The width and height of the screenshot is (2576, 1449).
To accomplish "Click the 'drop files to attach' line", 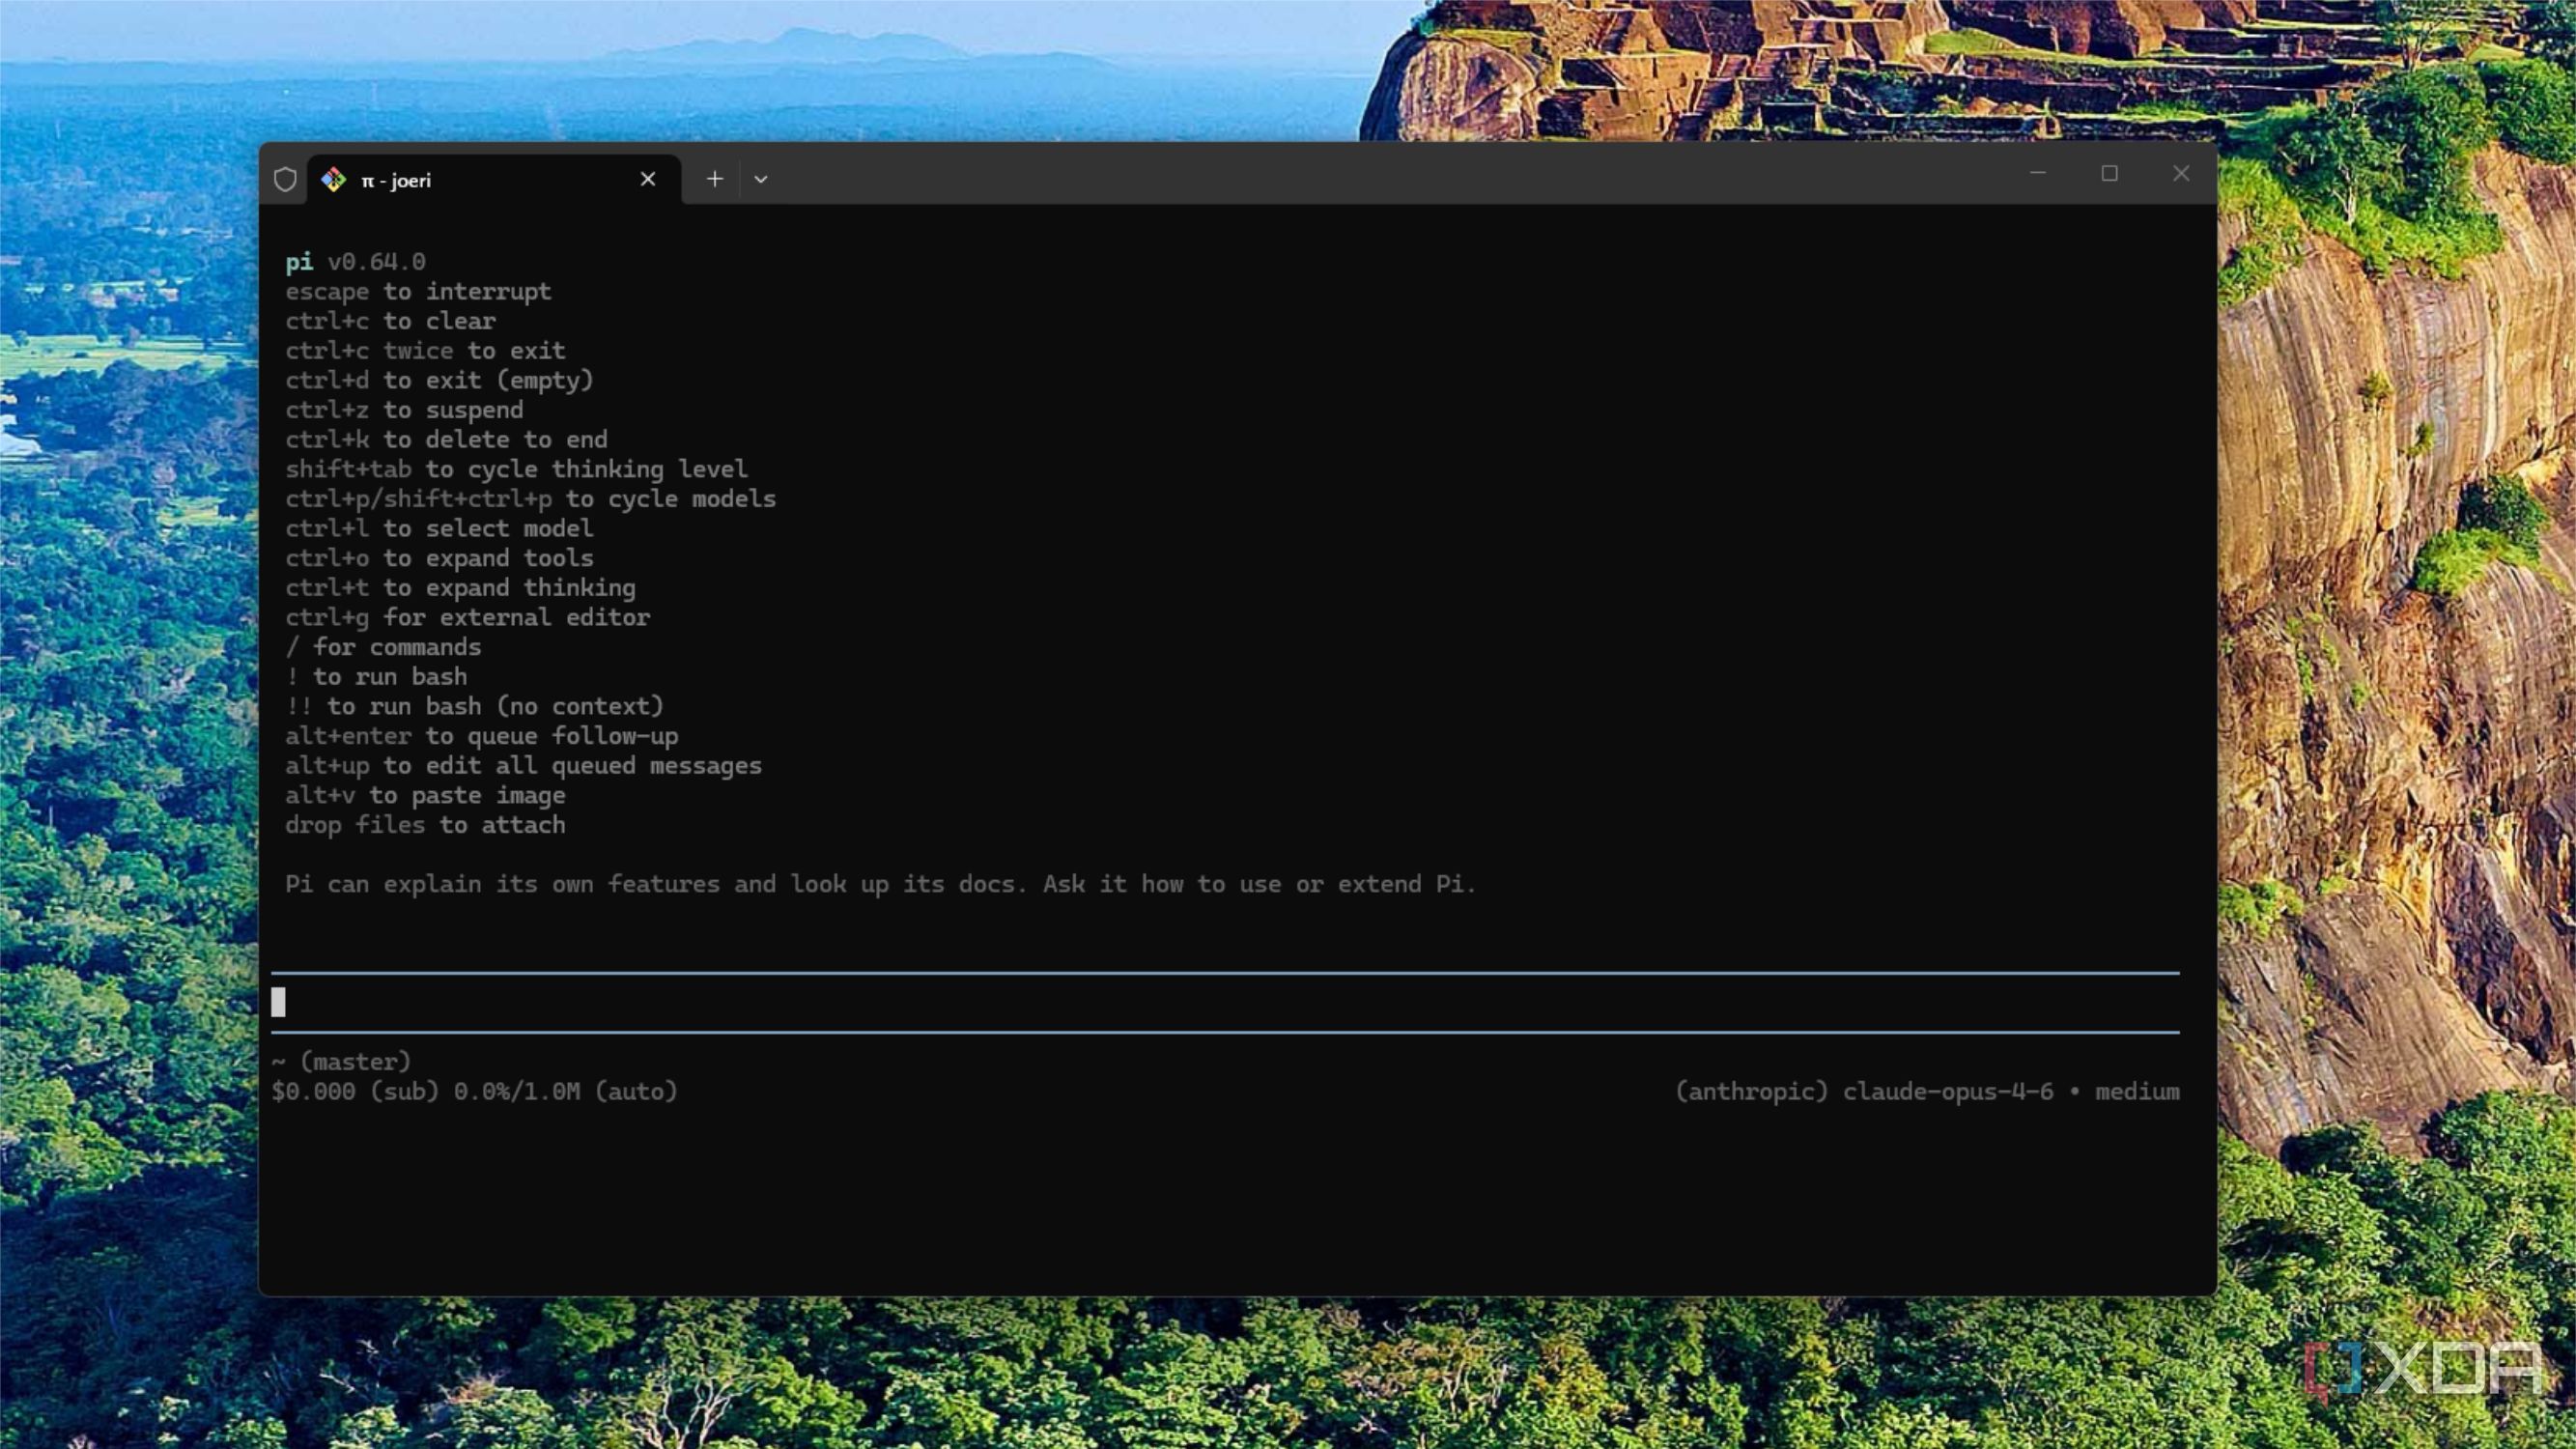I will click(425, 825).
